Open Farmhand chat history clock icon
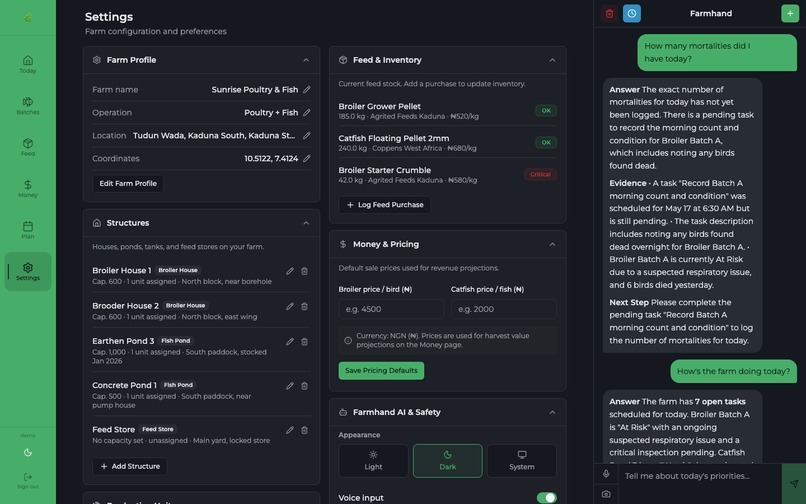This screenshot has width=806, height=504. tap(632, 13)
